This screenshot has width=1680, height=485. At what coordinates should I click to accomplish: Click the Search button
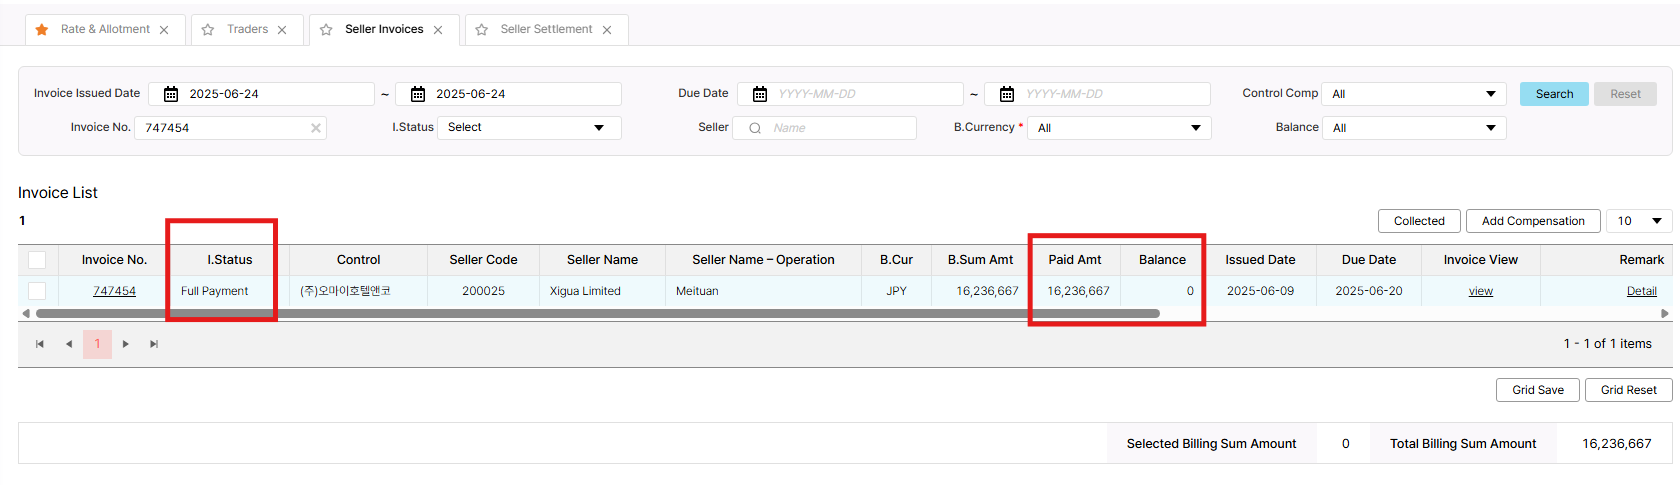(x=1554, y=94)
